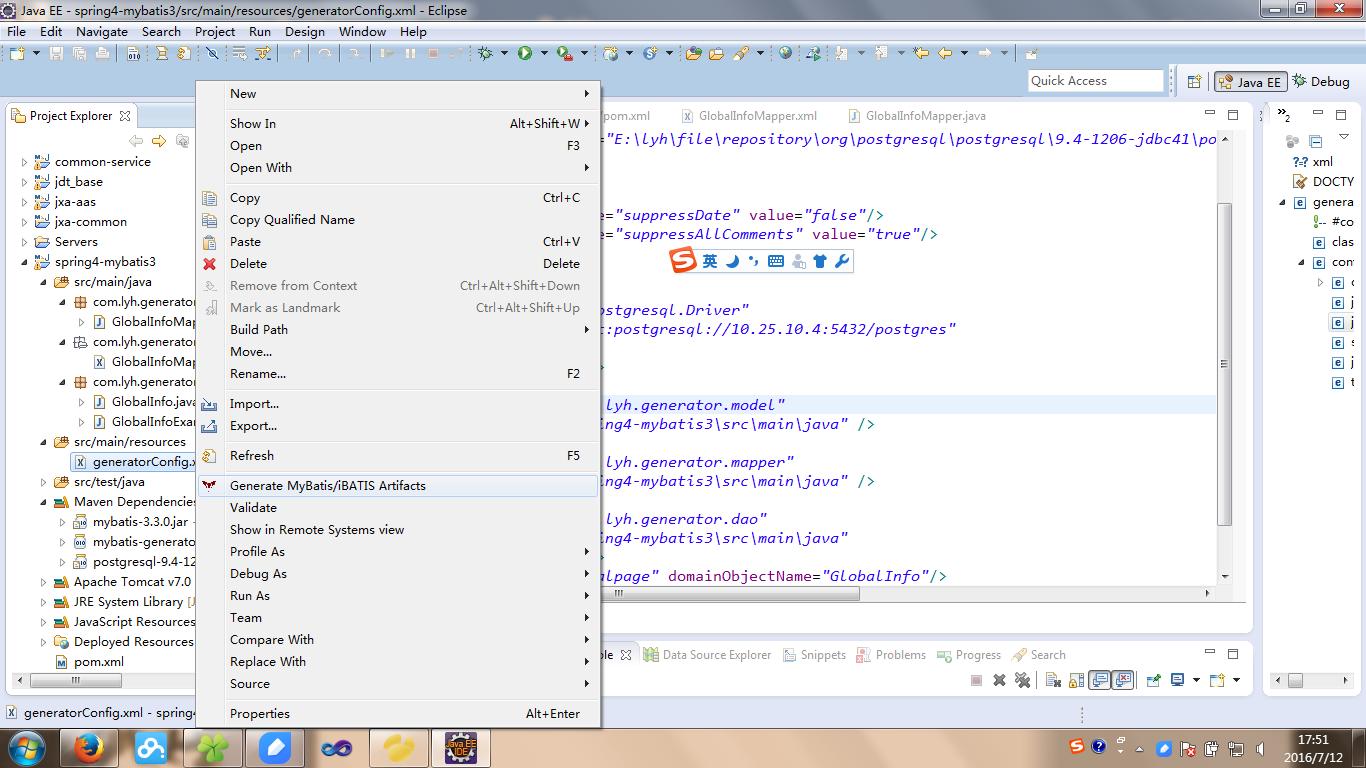
Task: Open the Run As submenu
Action: tap(397, 595)
